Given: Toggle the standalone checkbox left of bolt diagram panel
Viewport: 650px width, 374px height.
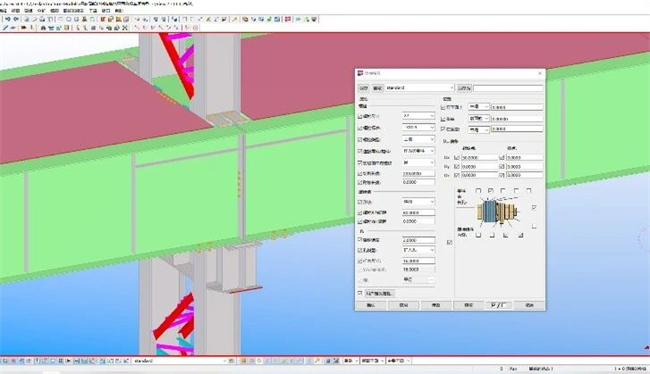Looking at the screenshot, I should click(x=449, y=242).
